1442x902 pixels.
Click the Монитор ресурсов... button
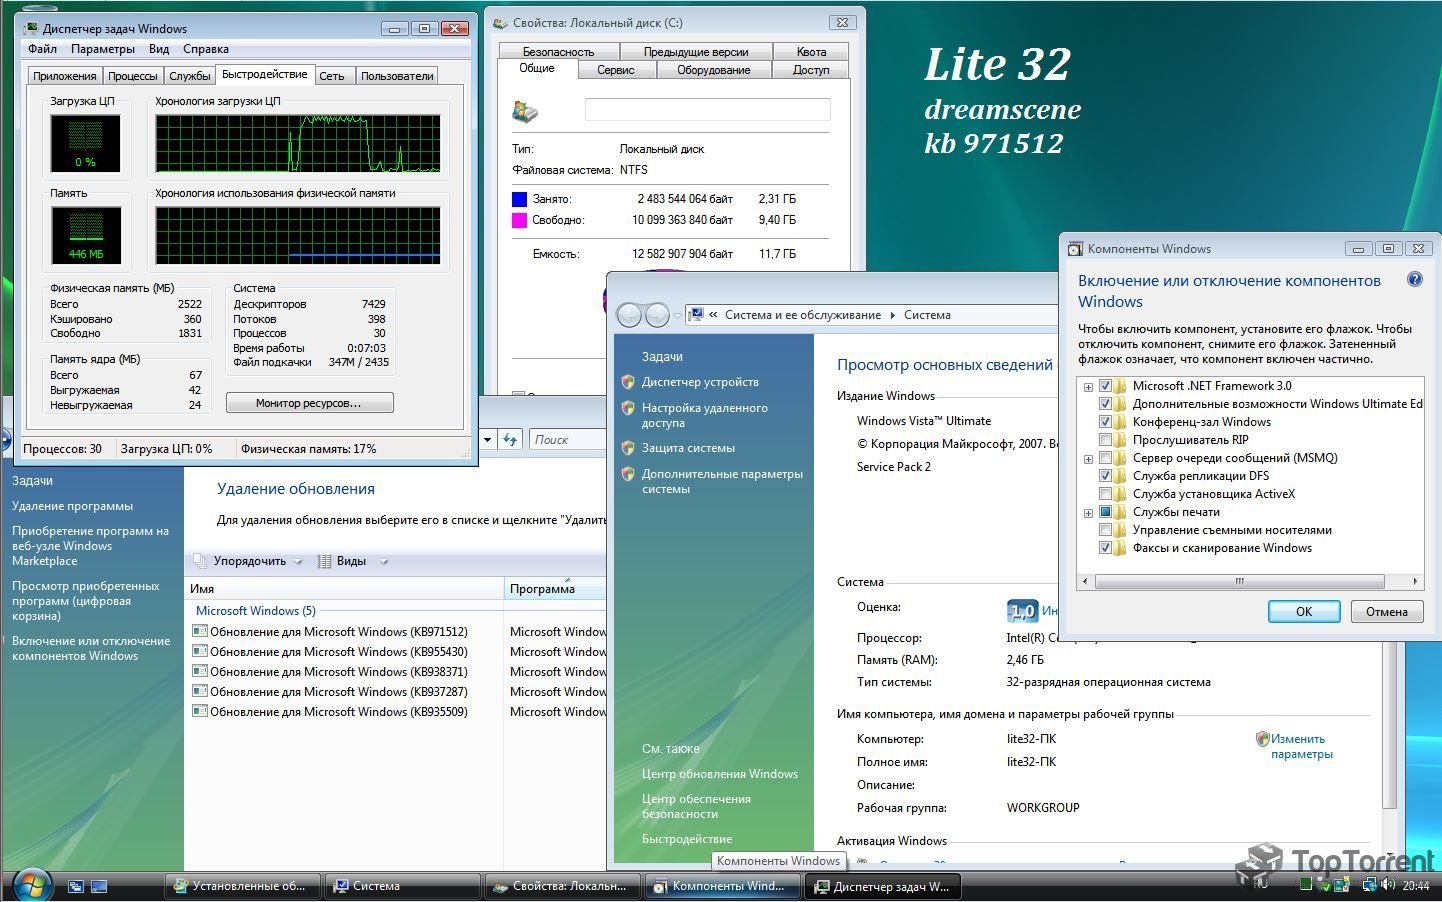tap(310, 403)
